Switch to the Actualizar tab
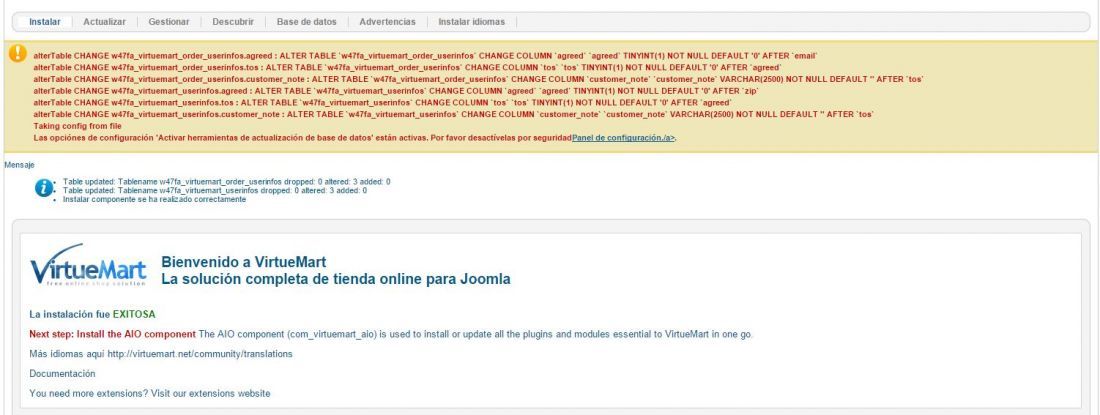 [x=105, y=22]
